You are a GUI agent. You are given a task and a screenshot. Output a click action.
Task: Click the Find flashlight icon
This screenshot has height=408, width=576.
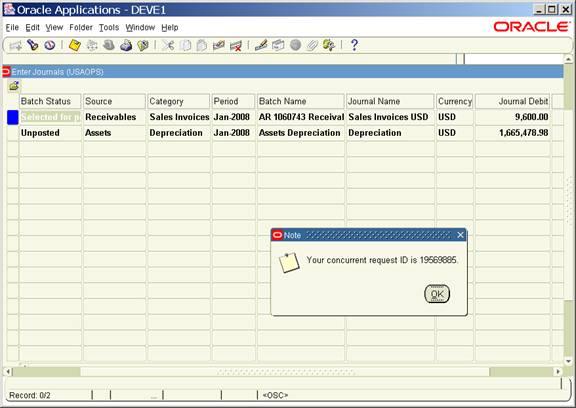33,45
